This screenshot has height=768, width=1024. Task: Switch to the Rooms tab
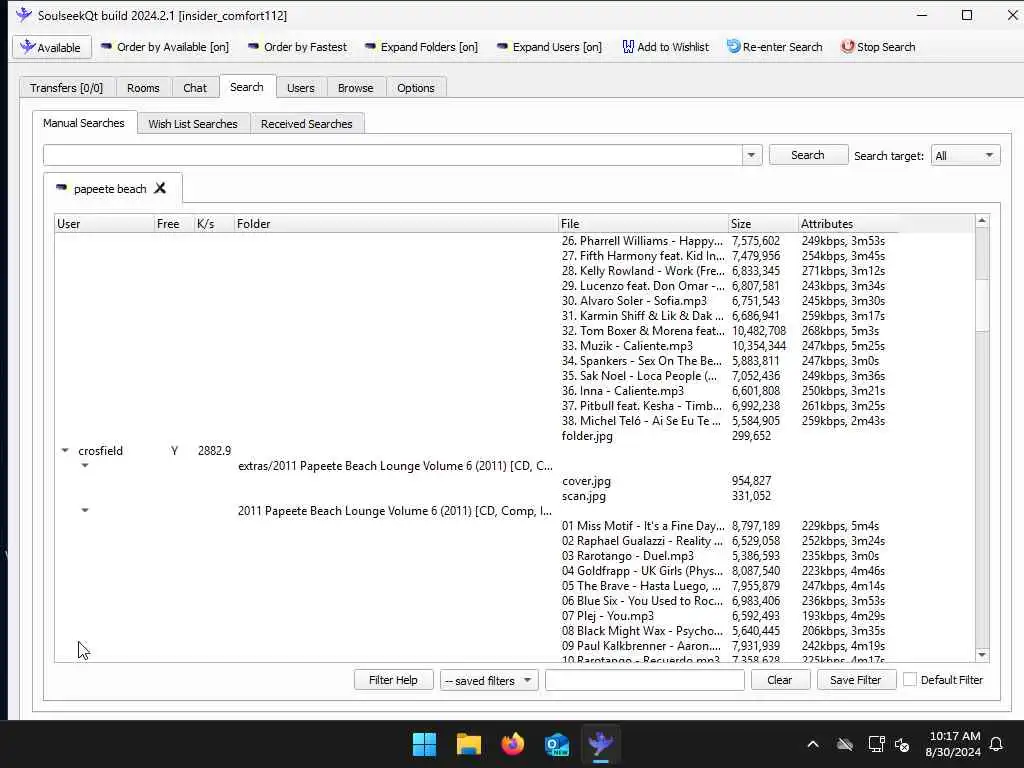[x=143, y=88]
